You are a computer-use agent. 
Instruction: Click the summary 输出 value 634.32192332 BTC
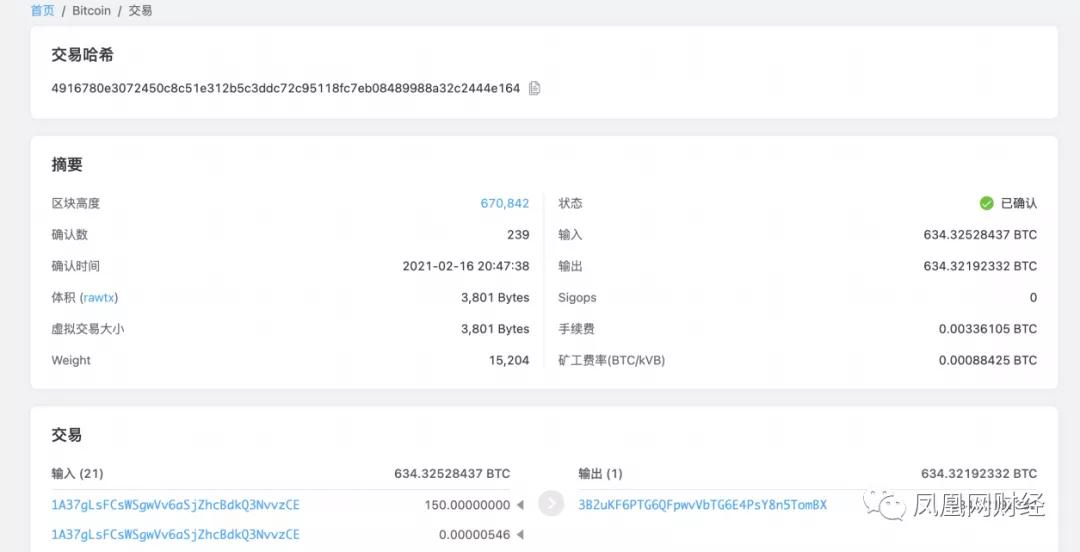pos(980,266)
